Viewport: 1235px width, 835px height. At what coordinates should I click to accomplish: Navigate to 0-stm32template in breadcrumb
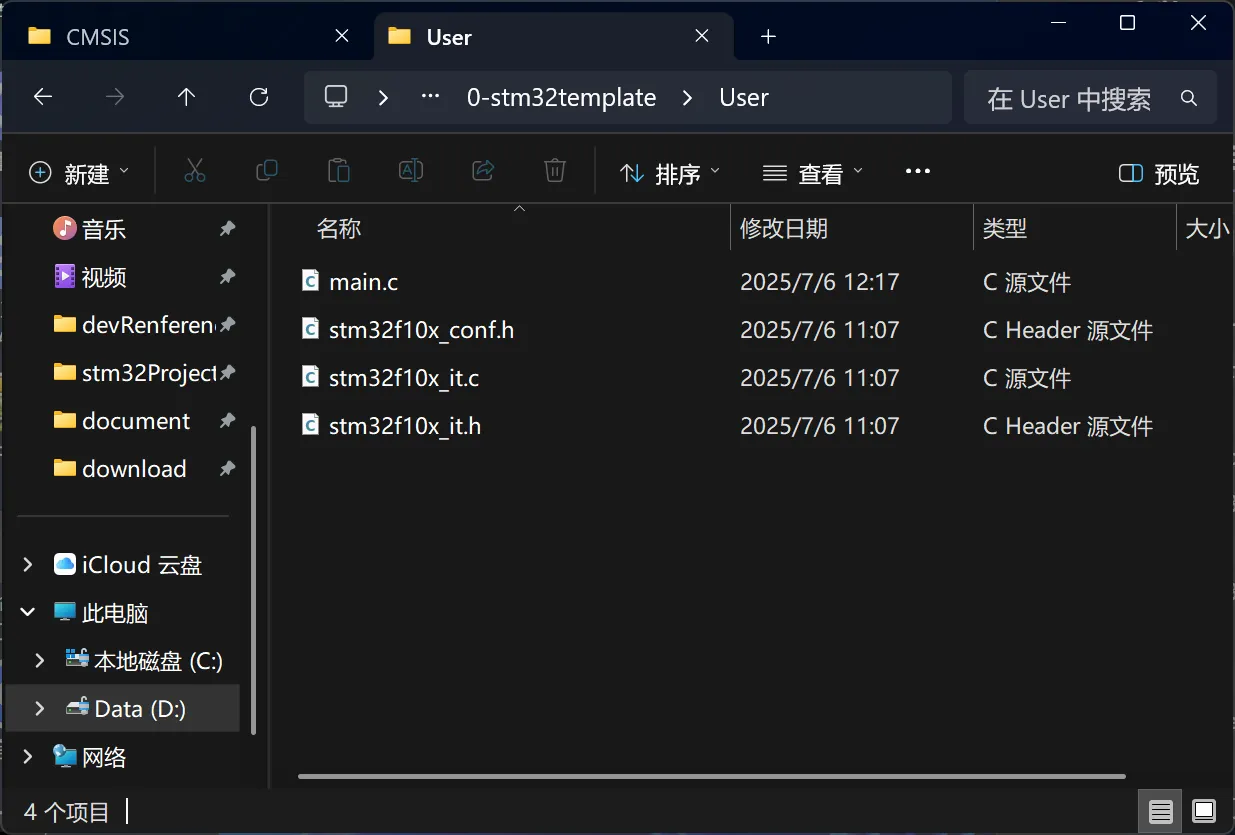(562, 98)
